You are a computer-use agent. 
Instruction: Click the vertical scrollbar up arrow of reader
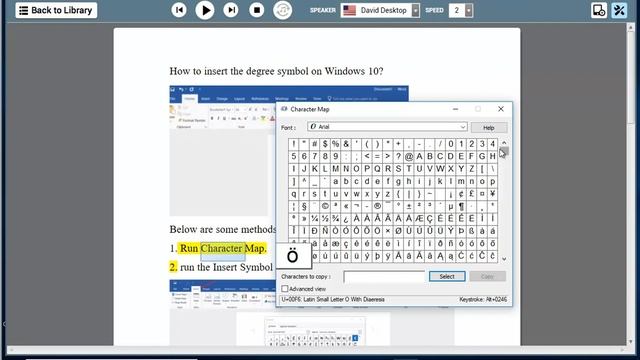pos(631,27)
